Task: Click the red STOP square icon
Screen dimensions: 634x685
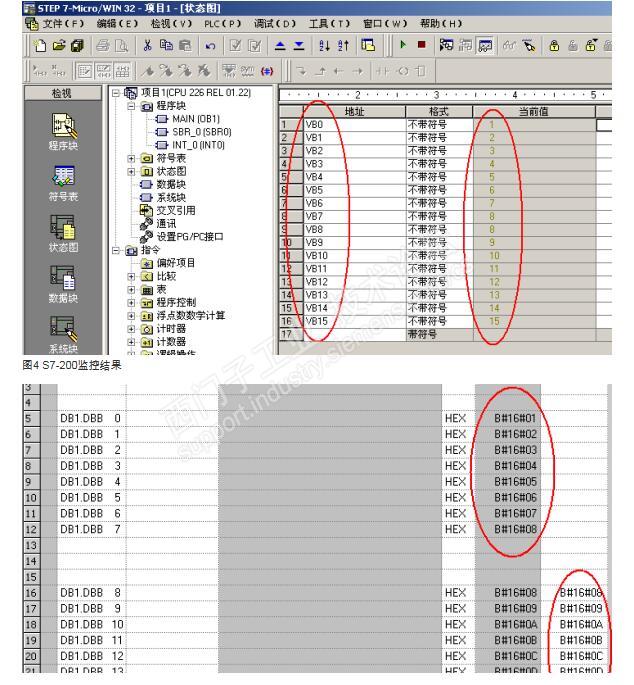Action: coord(422,45)
